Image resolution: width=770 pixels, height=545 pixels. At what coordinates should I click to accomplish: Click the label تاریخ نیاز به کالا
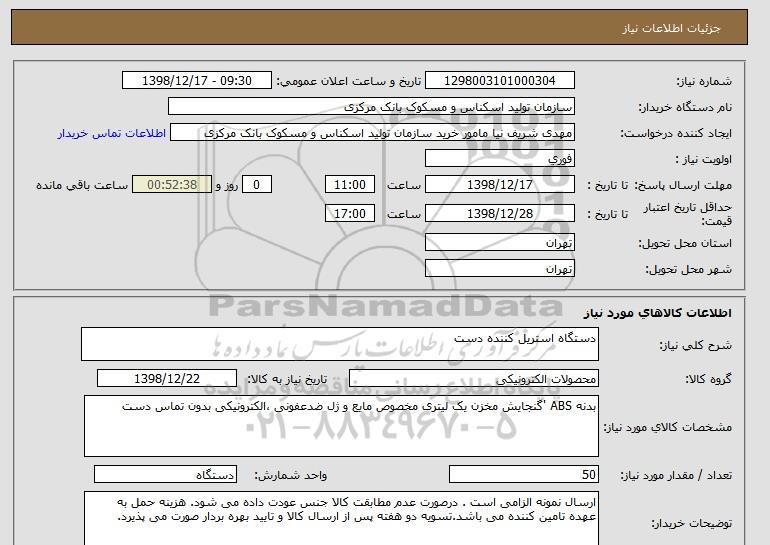click(287, 379)
